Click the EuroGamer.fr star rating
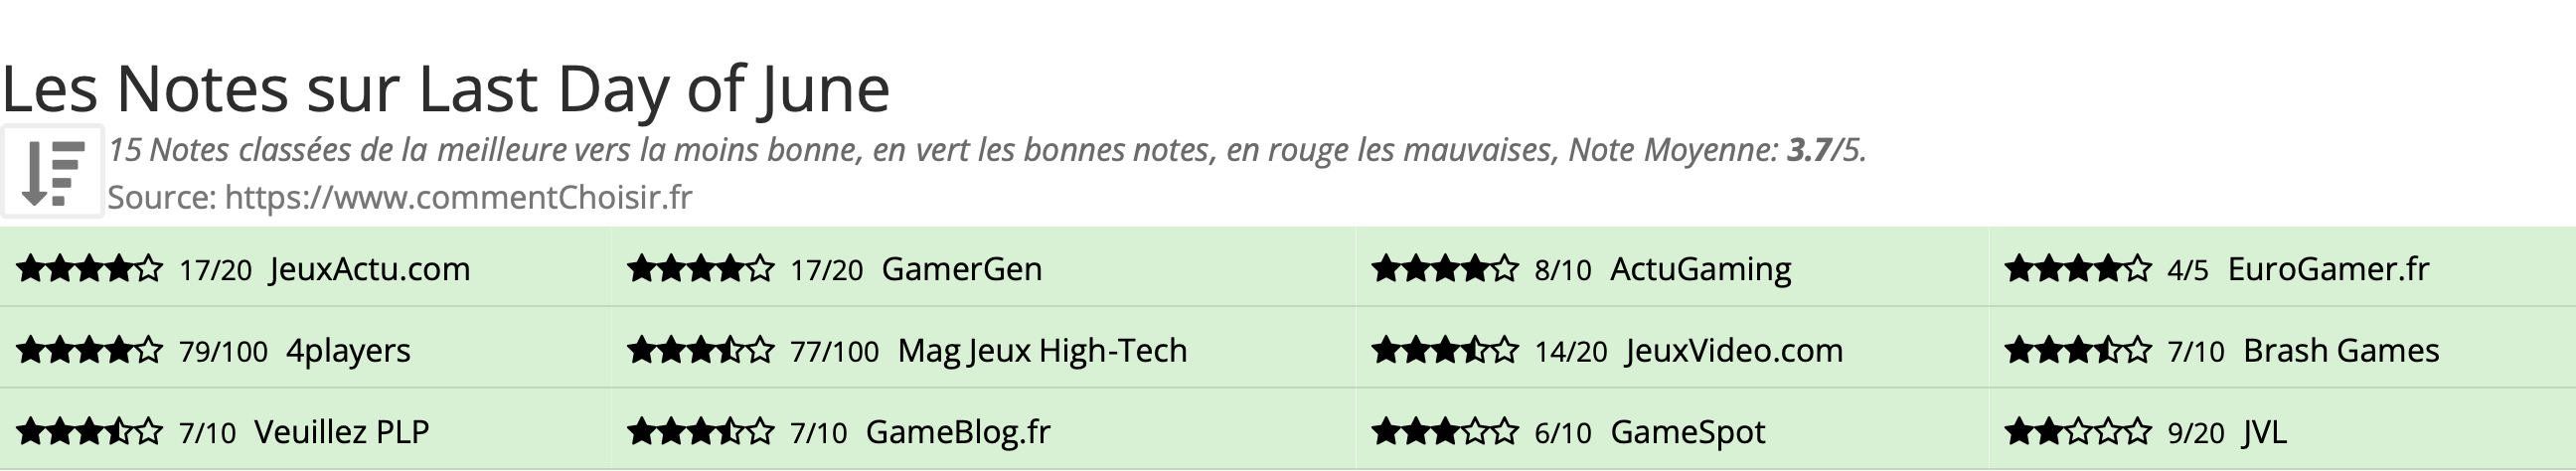Image resolution: width=2576 pixels, height=471 pixels. (2077, 269)
